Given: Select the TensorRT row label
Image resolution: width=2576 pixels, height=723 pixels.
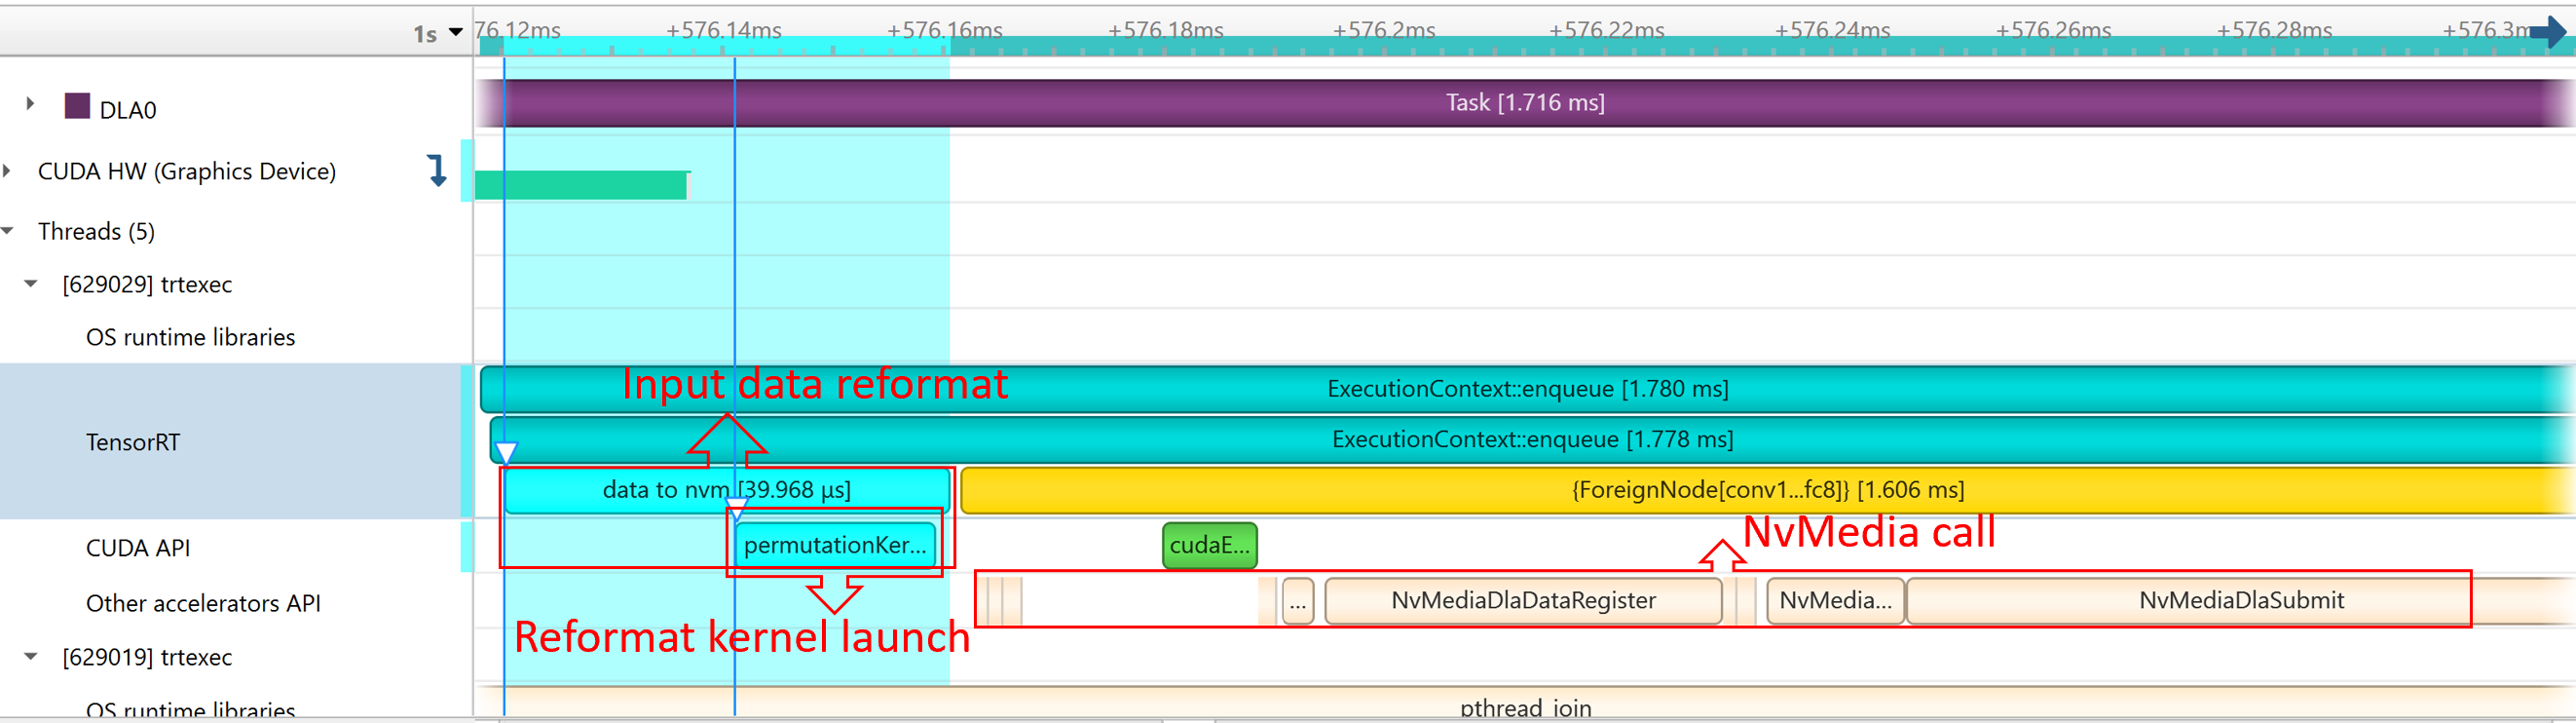Looking at the screenshot, I should (x=133, y=442).
